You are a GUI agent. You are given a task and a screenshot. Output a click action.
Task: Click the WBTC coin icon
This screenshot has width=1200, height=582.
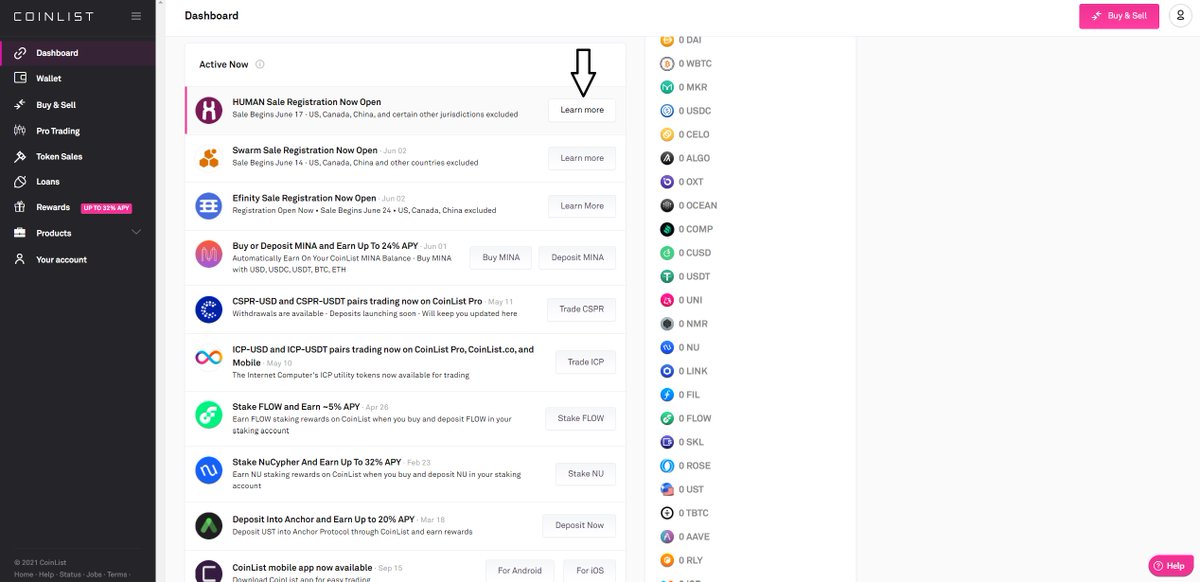(667, 63)
